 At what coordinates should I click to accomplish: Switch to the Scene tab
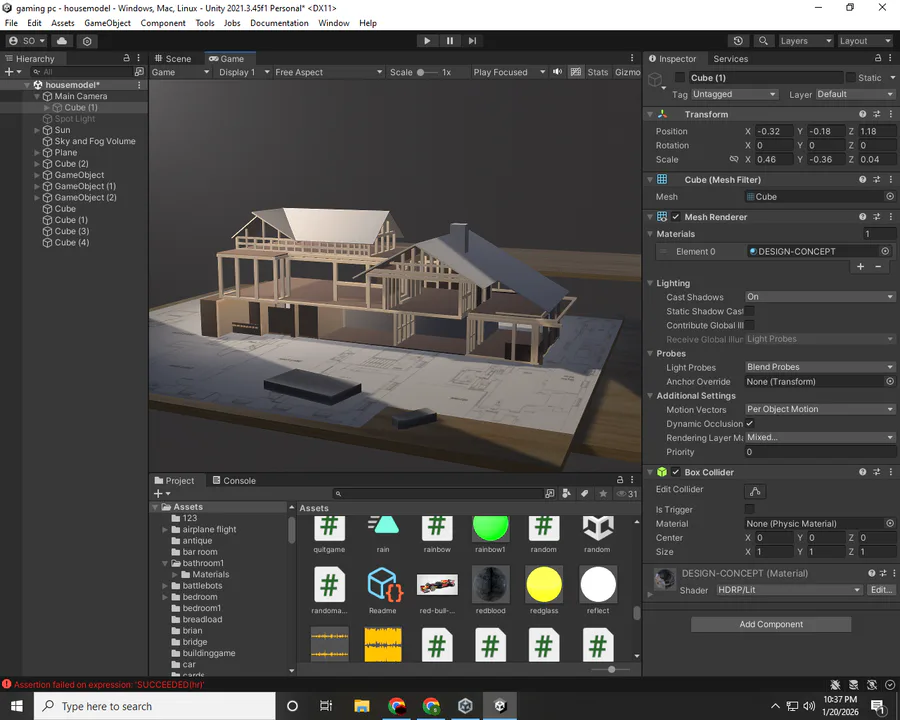[173, 59]
